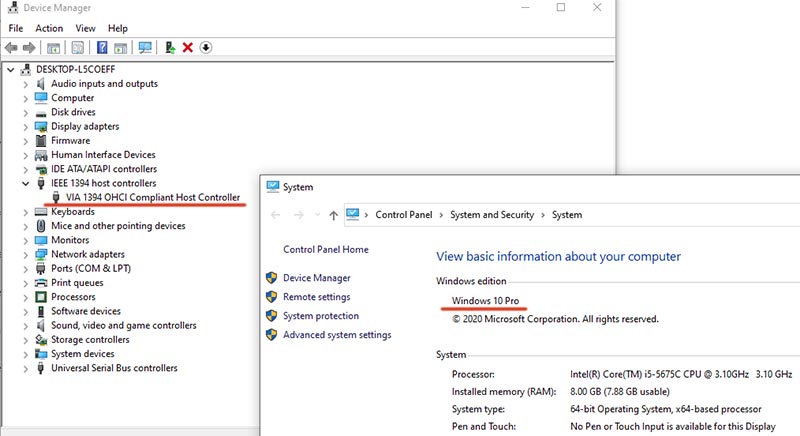The height and width of the screenshot is (436, 800).
Task: Click the blue Help question-mark toolbar icon
Action: coord(102,47)
